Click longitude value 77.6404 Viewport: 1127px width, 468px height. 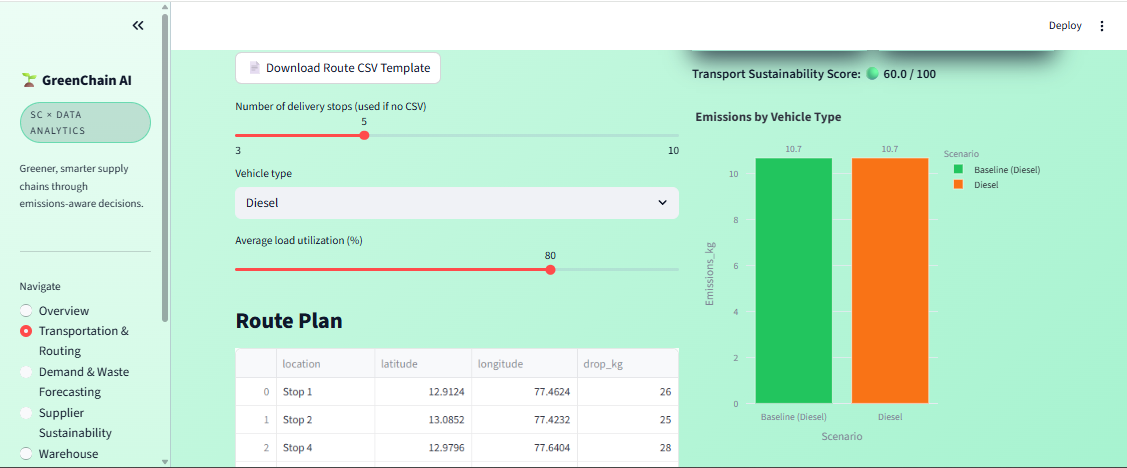[x=524, y=448]
